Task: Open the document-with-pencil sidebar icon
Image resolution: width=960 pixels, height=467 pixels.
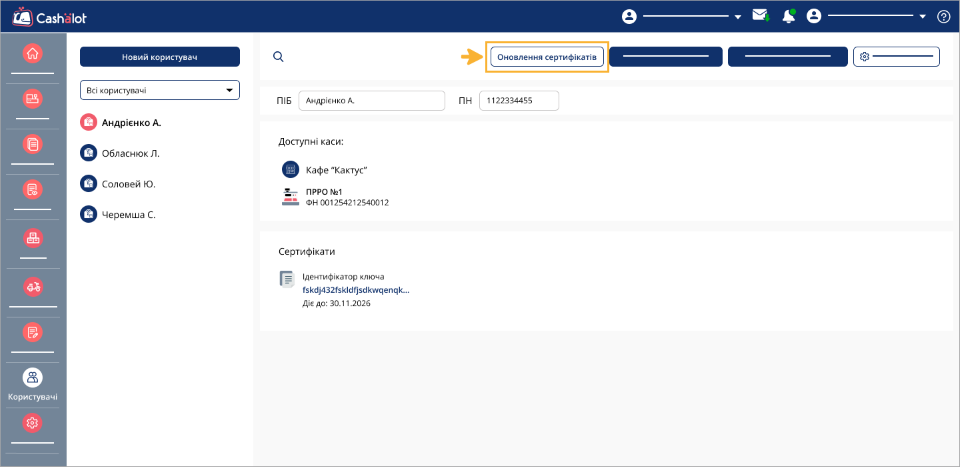Action: click(x=32, y=332)
